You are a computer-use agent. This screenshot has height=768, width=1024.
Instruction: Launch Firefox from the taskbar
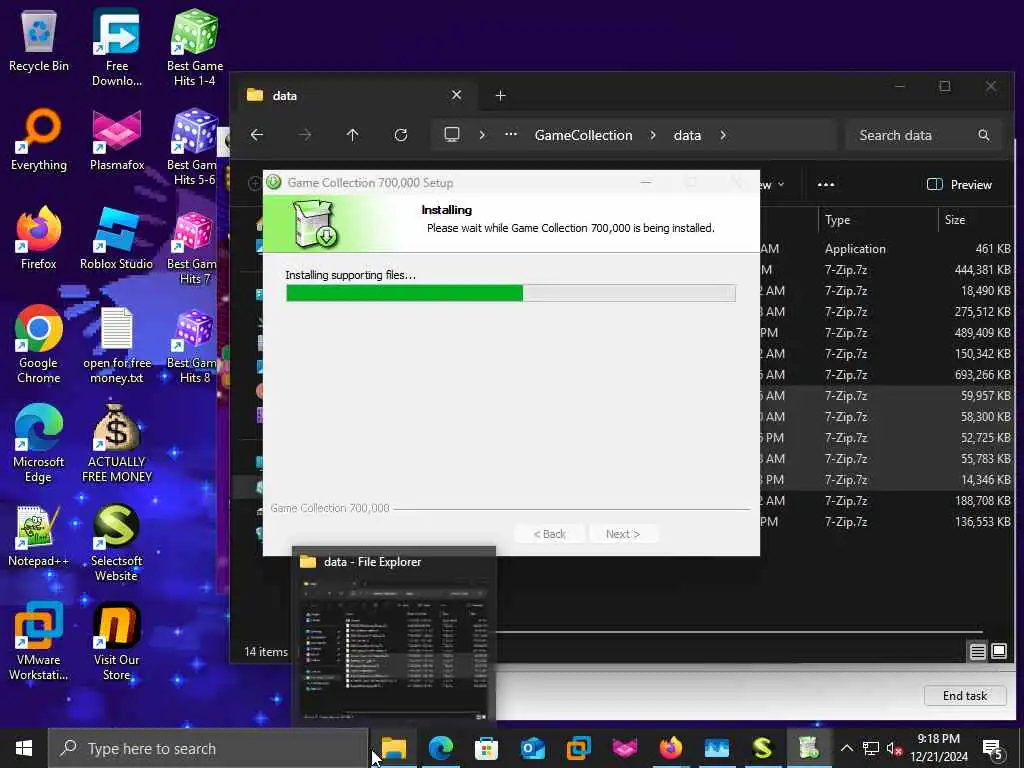671,748
